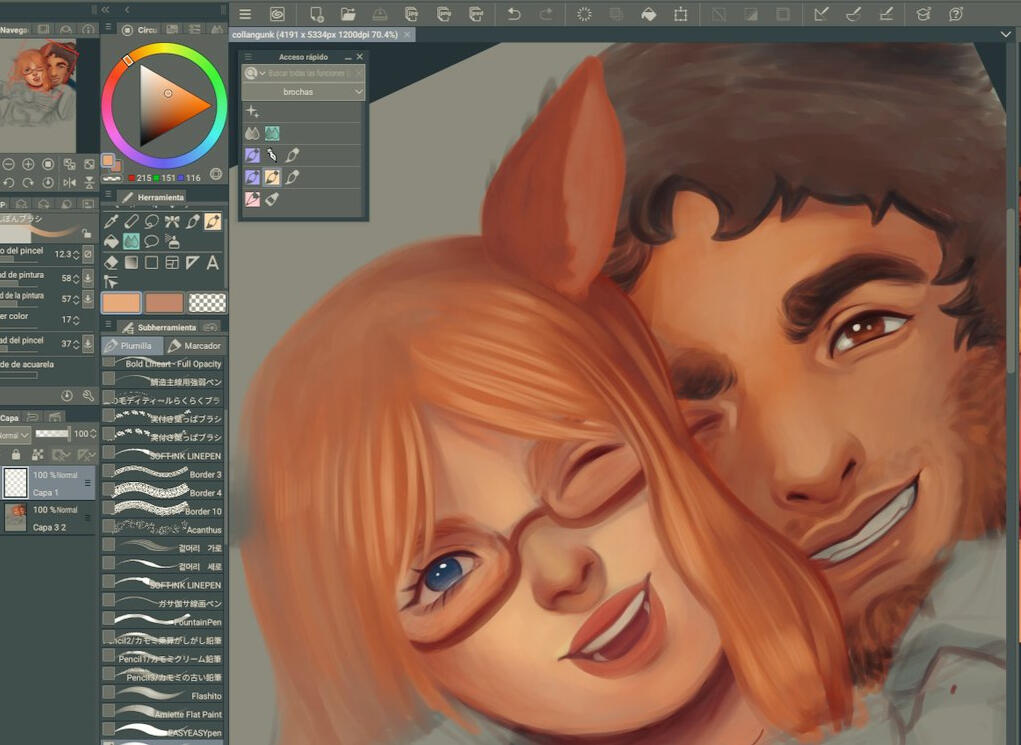Select the collangunk document tab
The height and width of the screenshot is (745, 1021).
[315, 35]
